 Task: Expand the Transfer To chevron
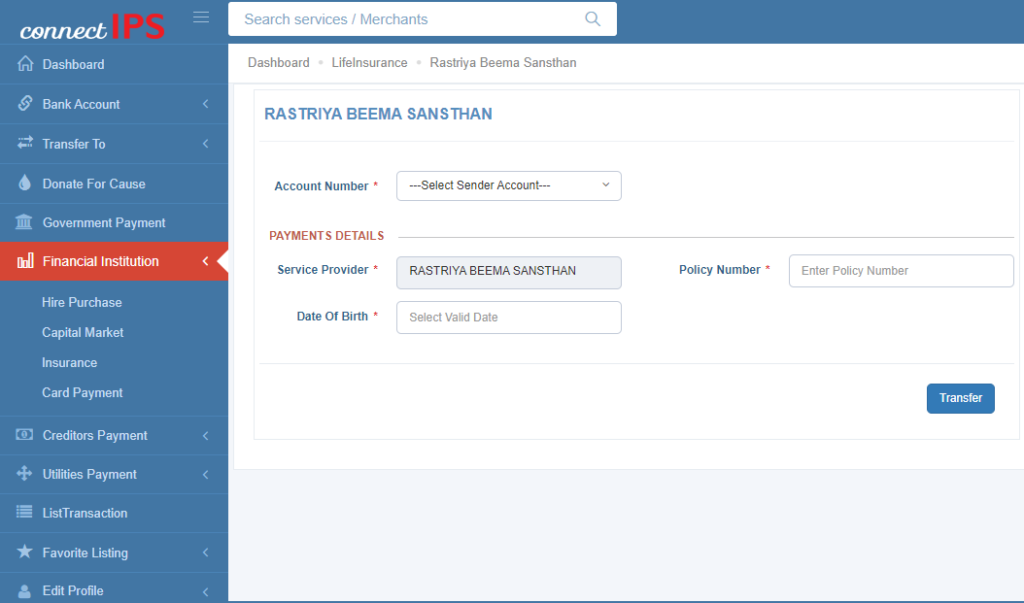[x=206, y=144]
